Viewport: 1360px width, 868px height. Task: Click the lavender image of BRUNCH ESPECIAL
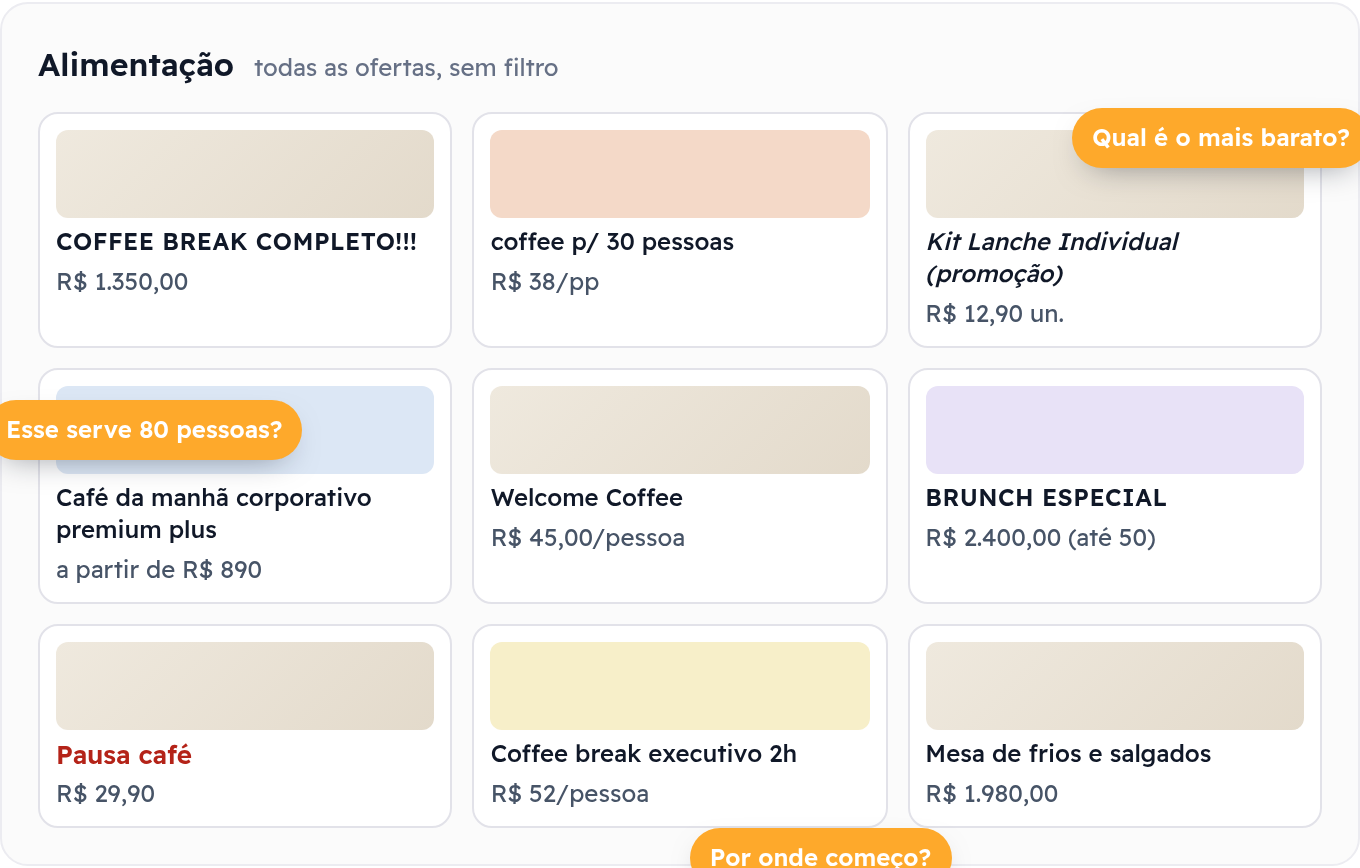coord(1115,430)
